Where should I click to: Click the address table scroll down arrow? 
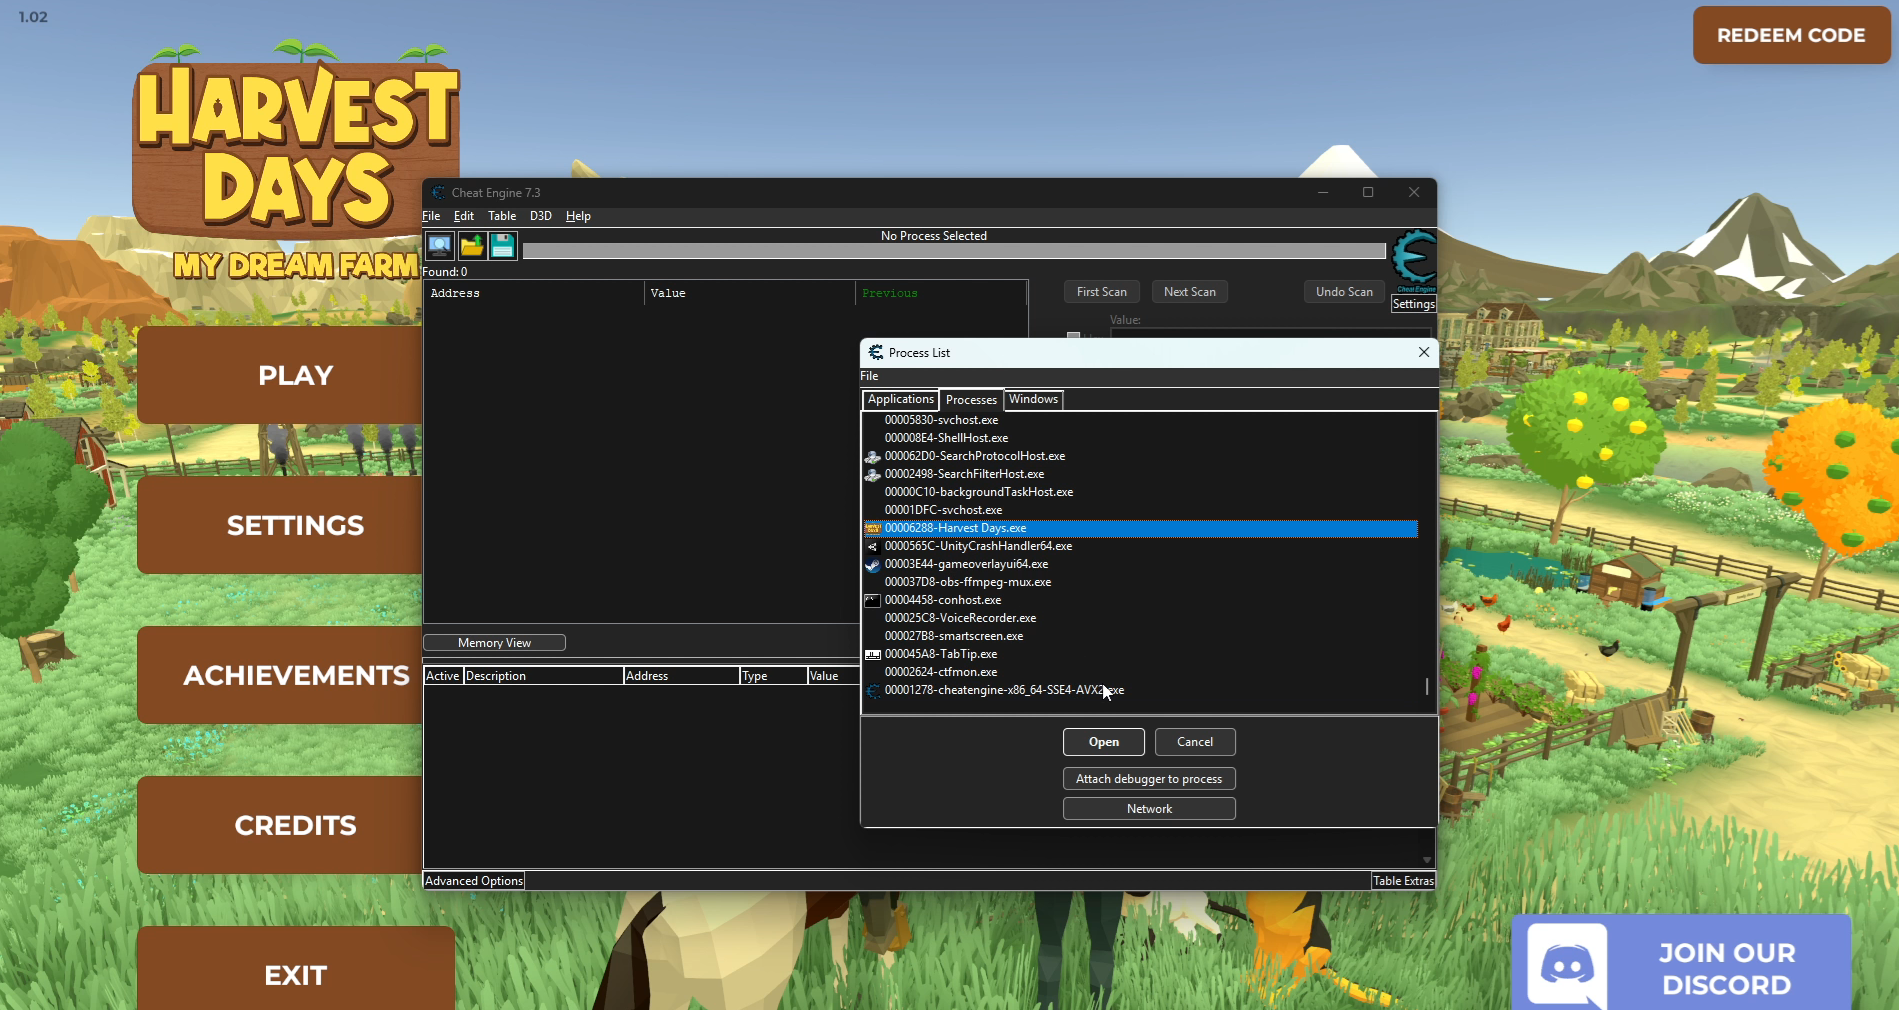click(1427, 860)
